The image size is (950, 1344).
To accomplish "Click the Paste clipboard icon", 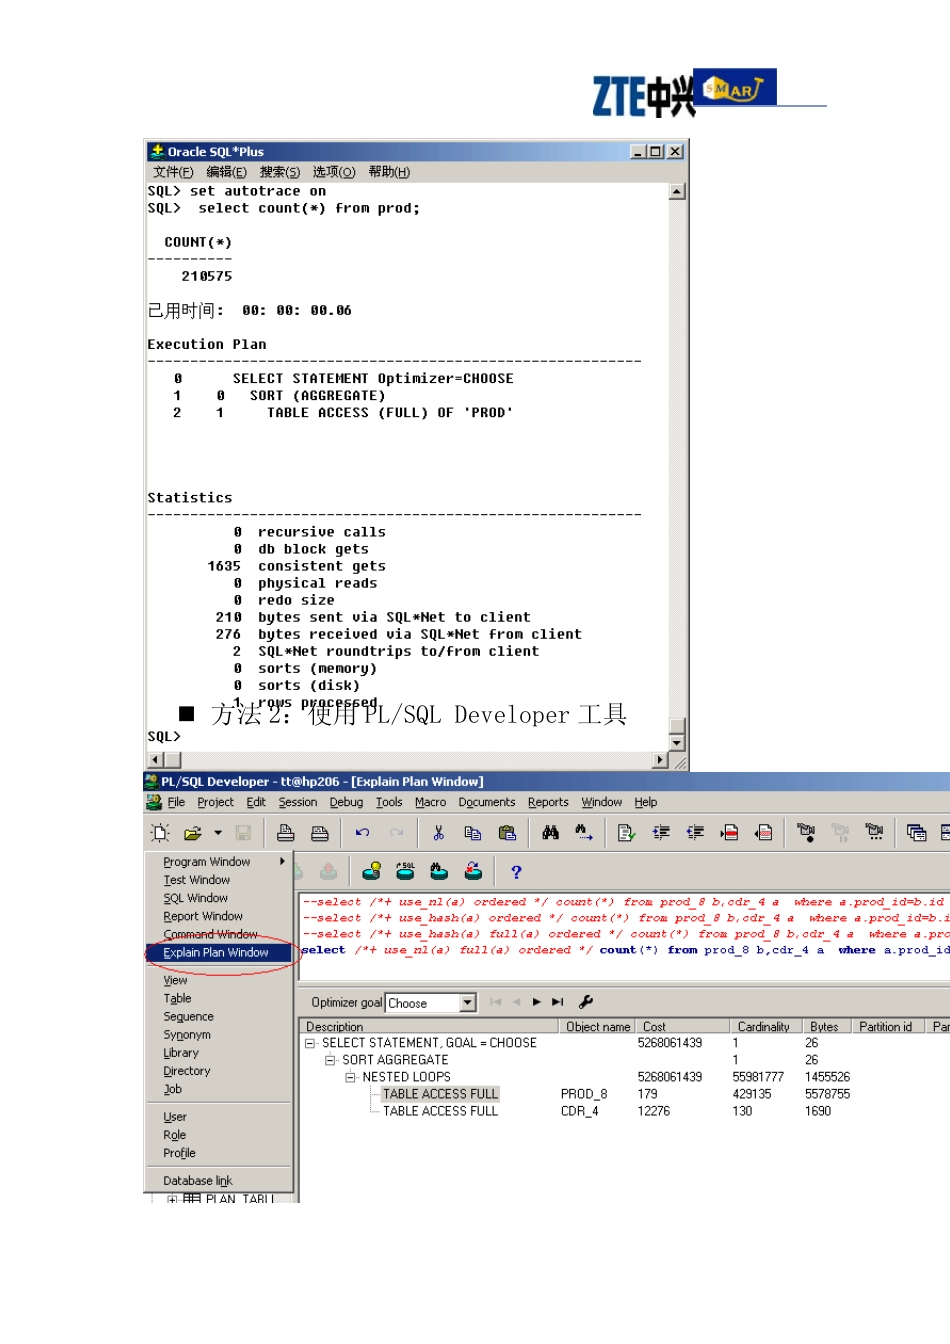I will click(507, 832).
